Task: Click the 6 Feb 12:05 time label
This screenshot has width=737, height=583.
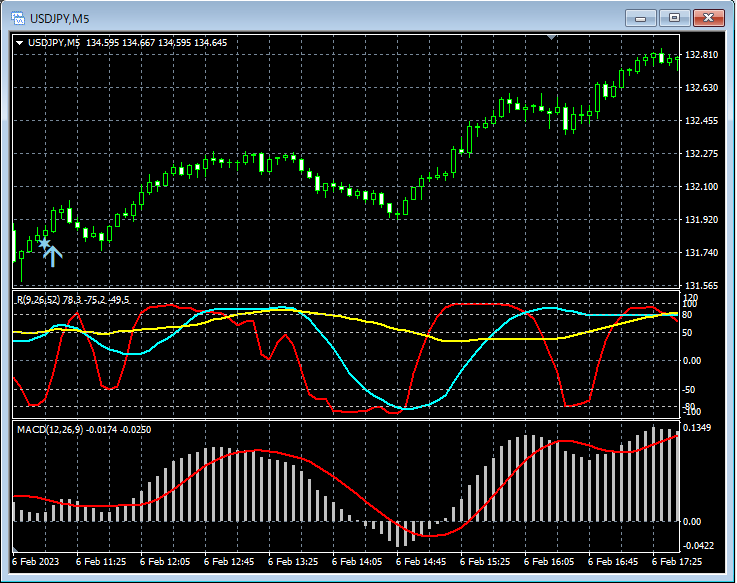Action: (165, 561)
